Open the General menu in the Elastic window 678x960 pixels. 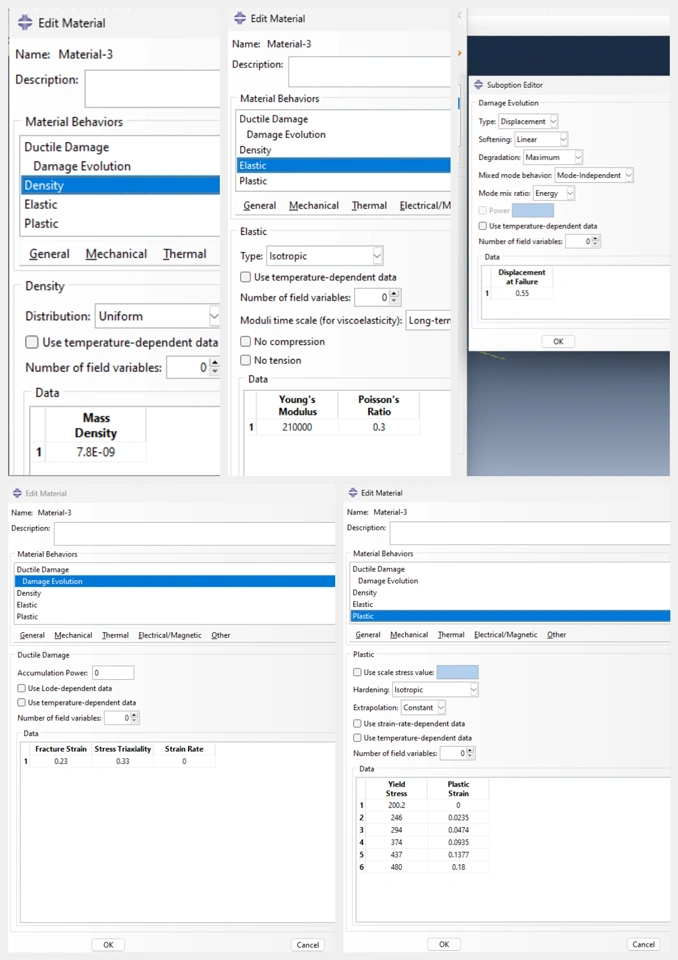click(260, 206)
